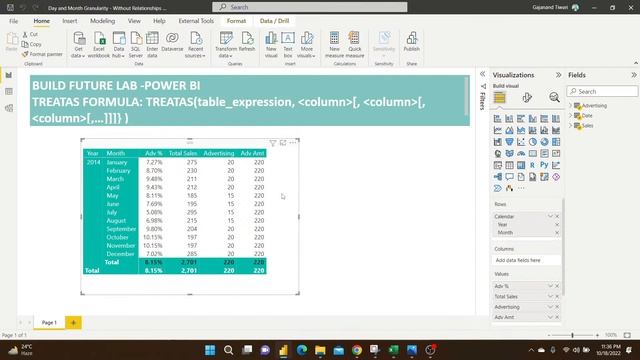Open the File menu
The height and width of the screenshot is (360, 640).
[x=13, y=21]
